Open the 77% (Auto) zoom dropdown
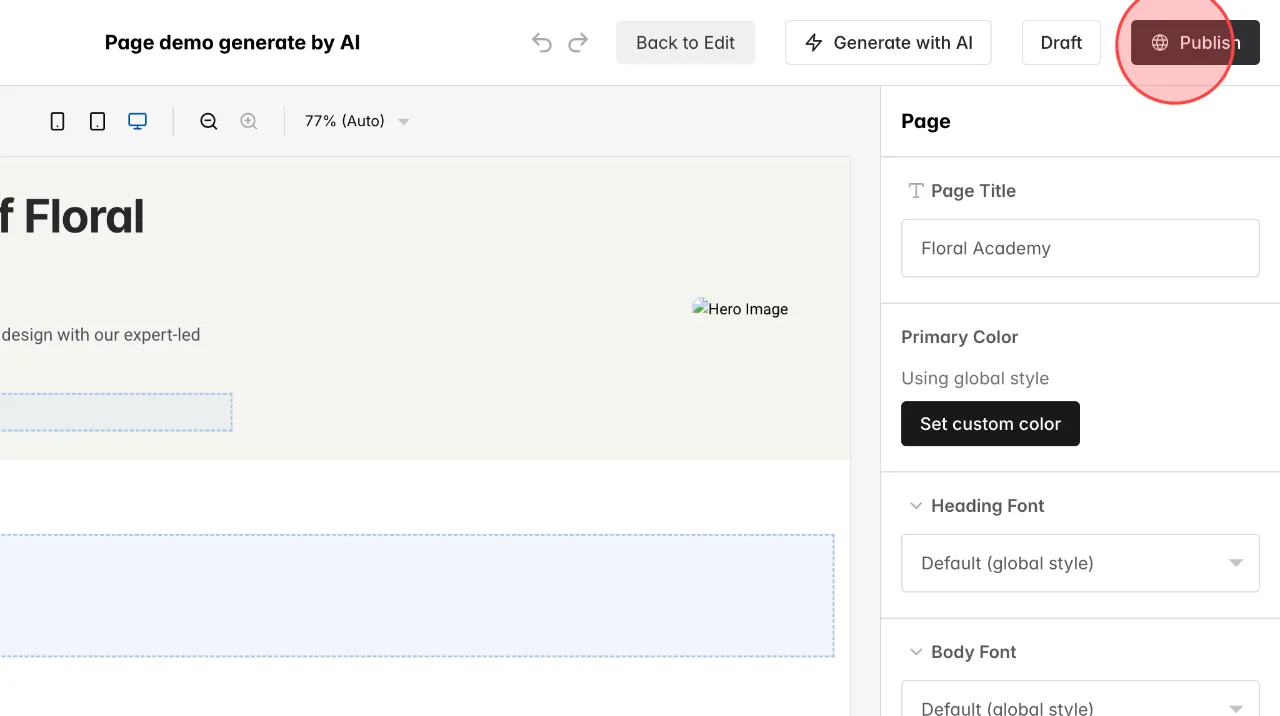This screenshot has height=716, width=1280. coord(357,121)
